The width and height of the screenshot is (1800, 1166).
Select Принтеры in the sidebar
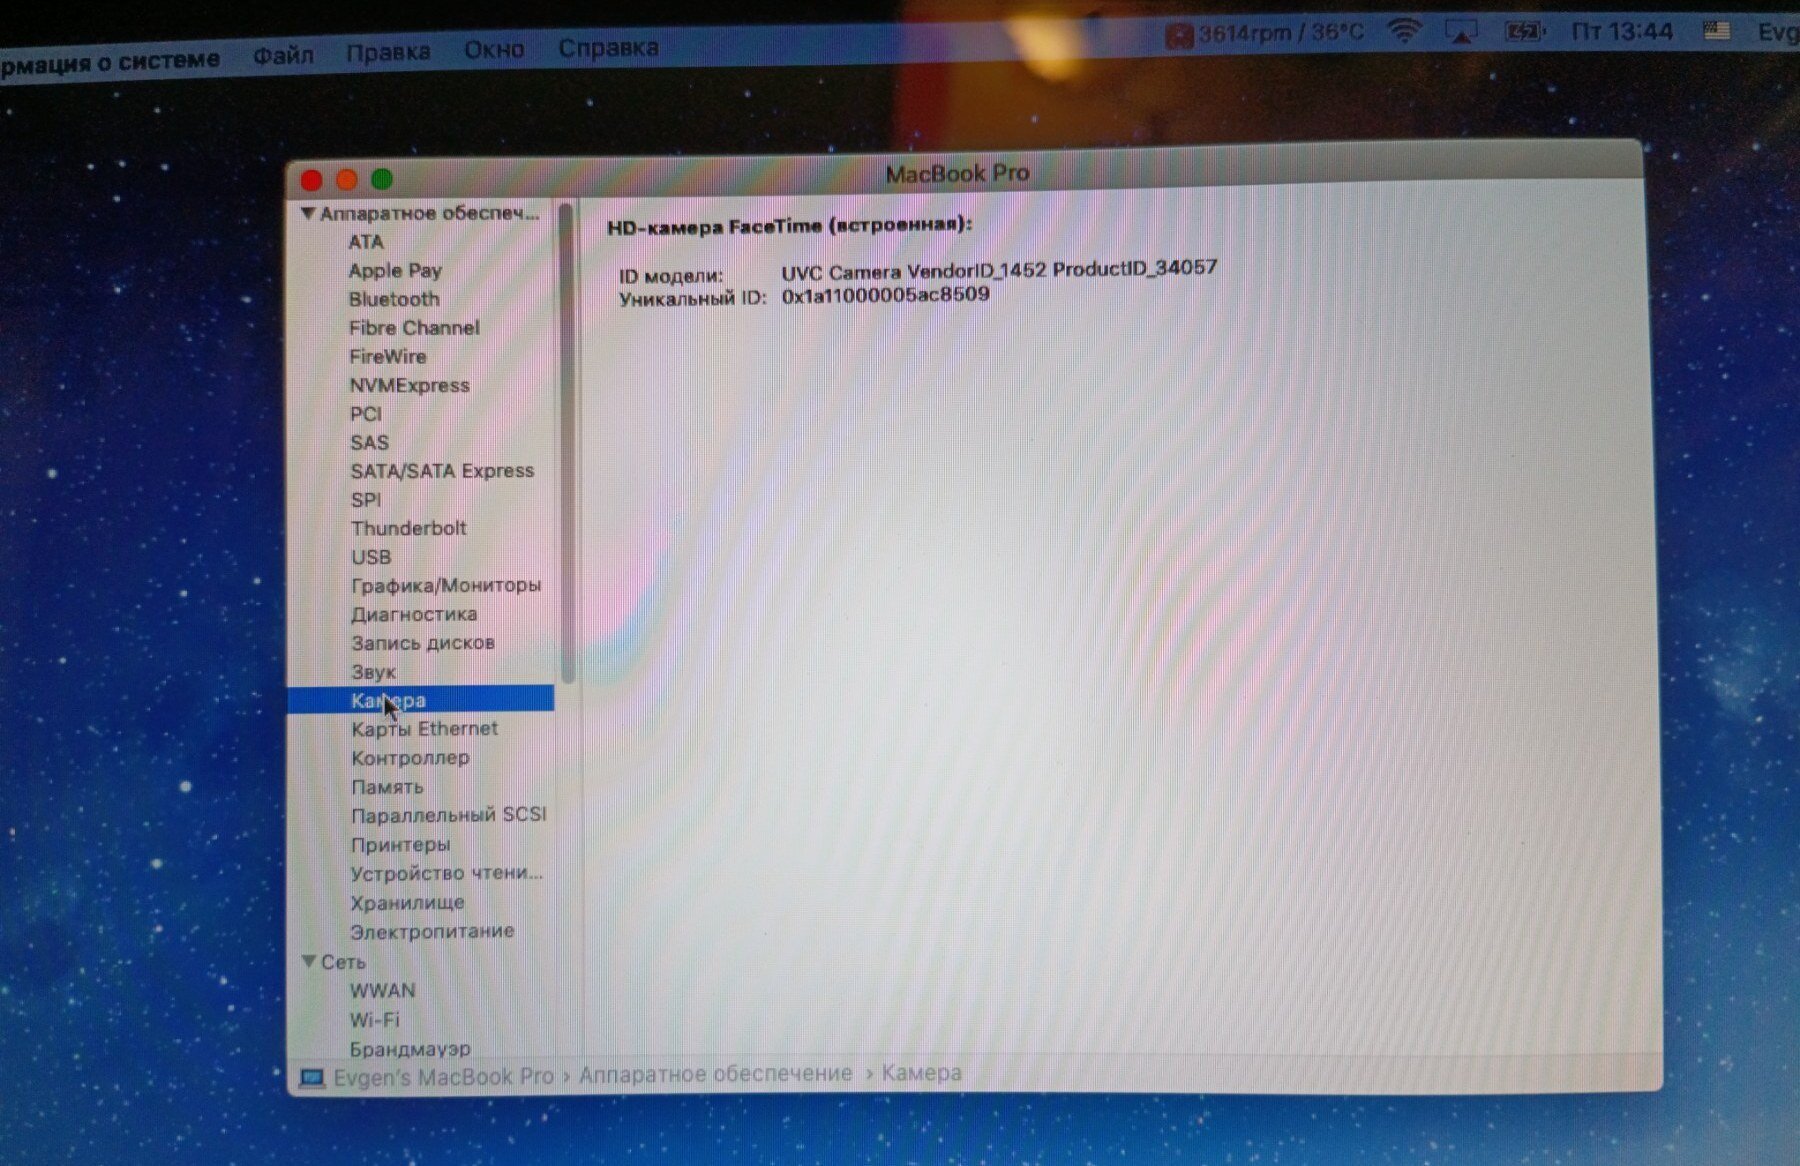(400, 845)
